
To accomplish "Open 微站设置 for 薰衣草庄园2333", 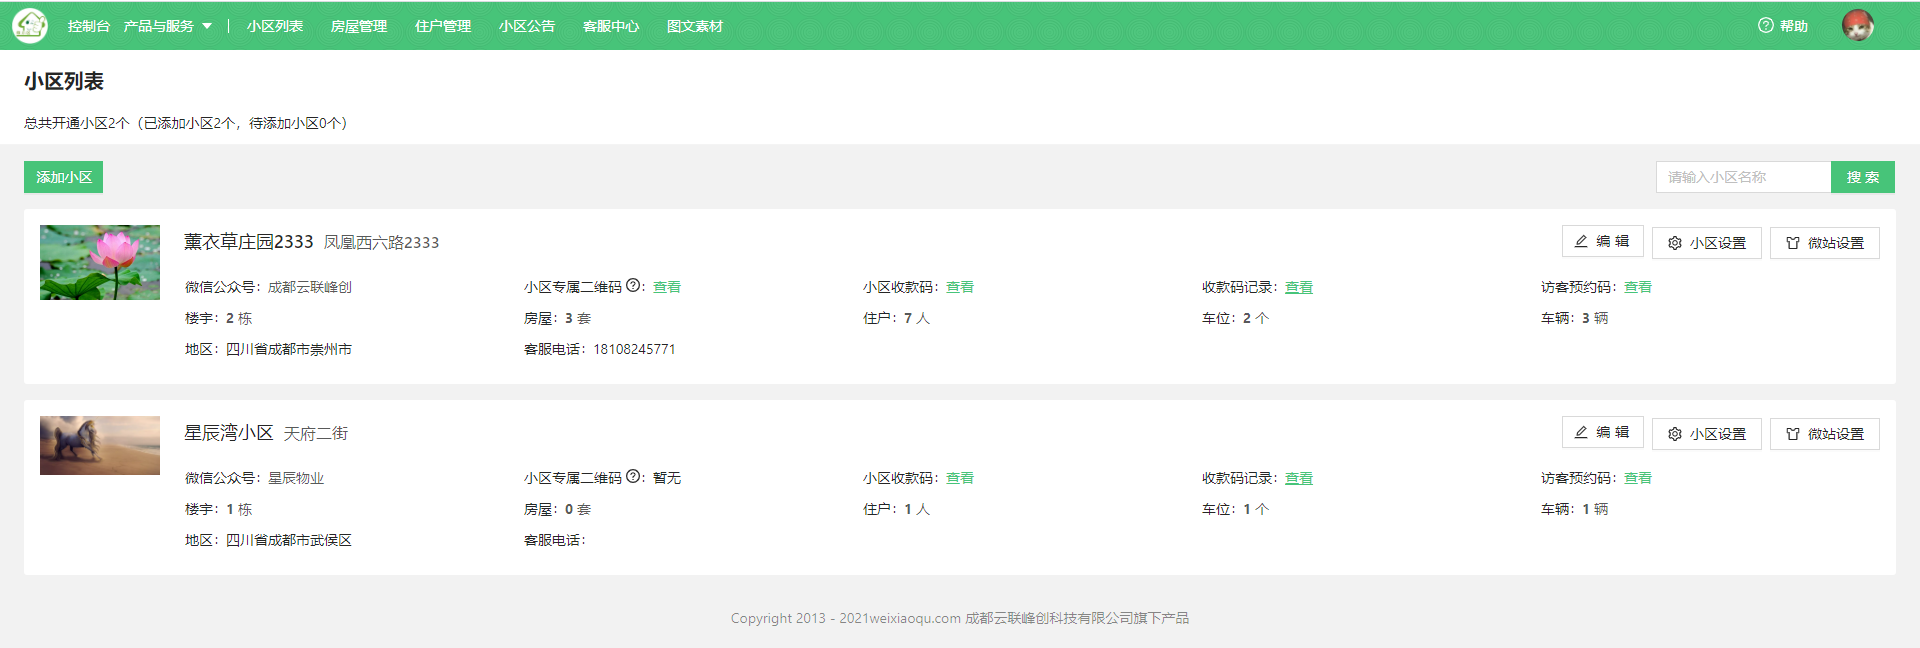I will 1825,243.
